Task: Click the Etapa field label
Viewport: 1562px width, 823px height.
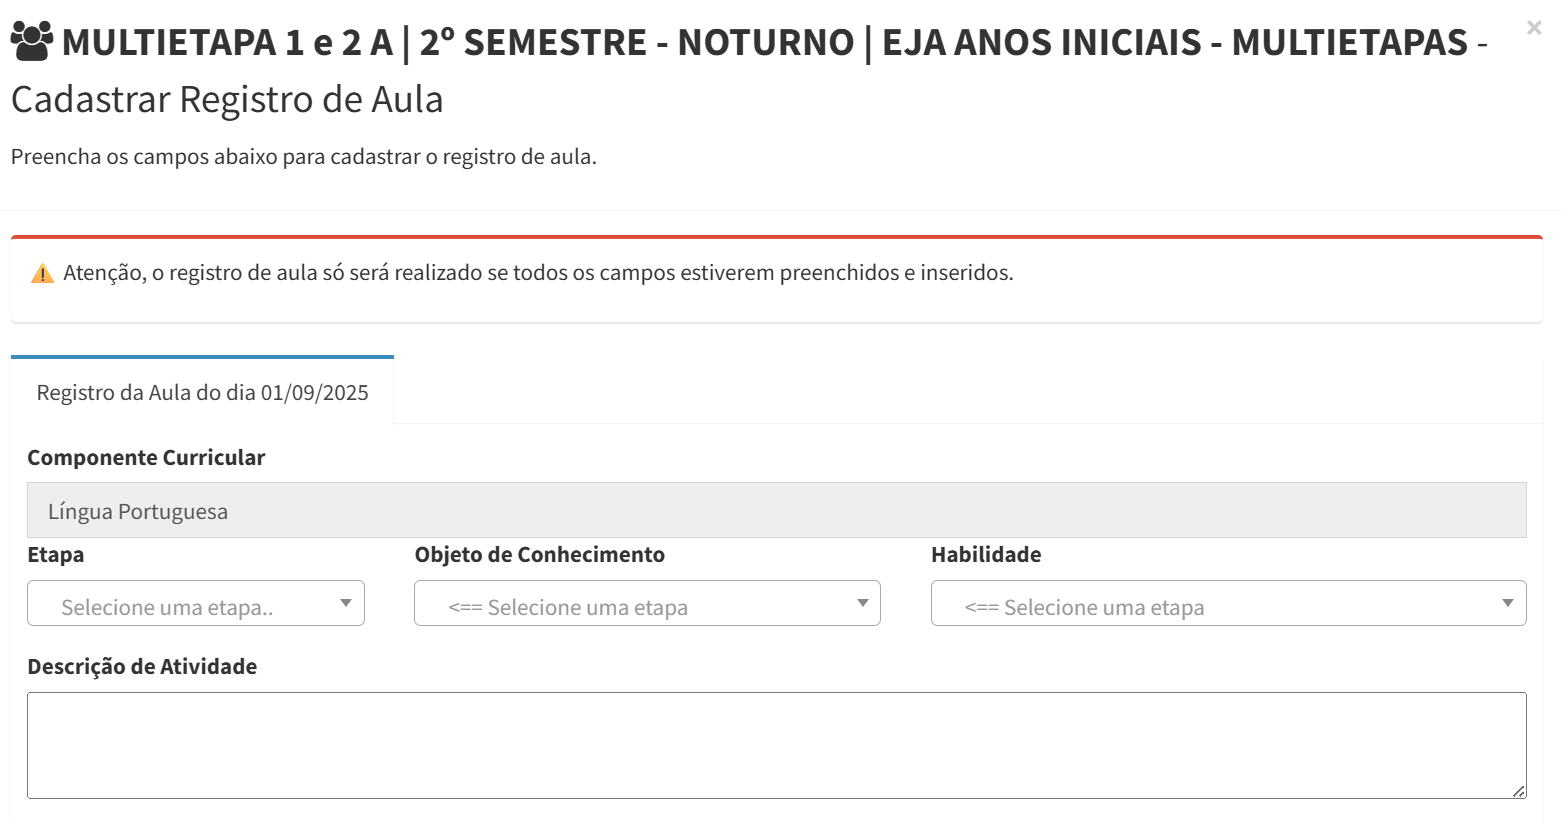Action: (56, 555)
